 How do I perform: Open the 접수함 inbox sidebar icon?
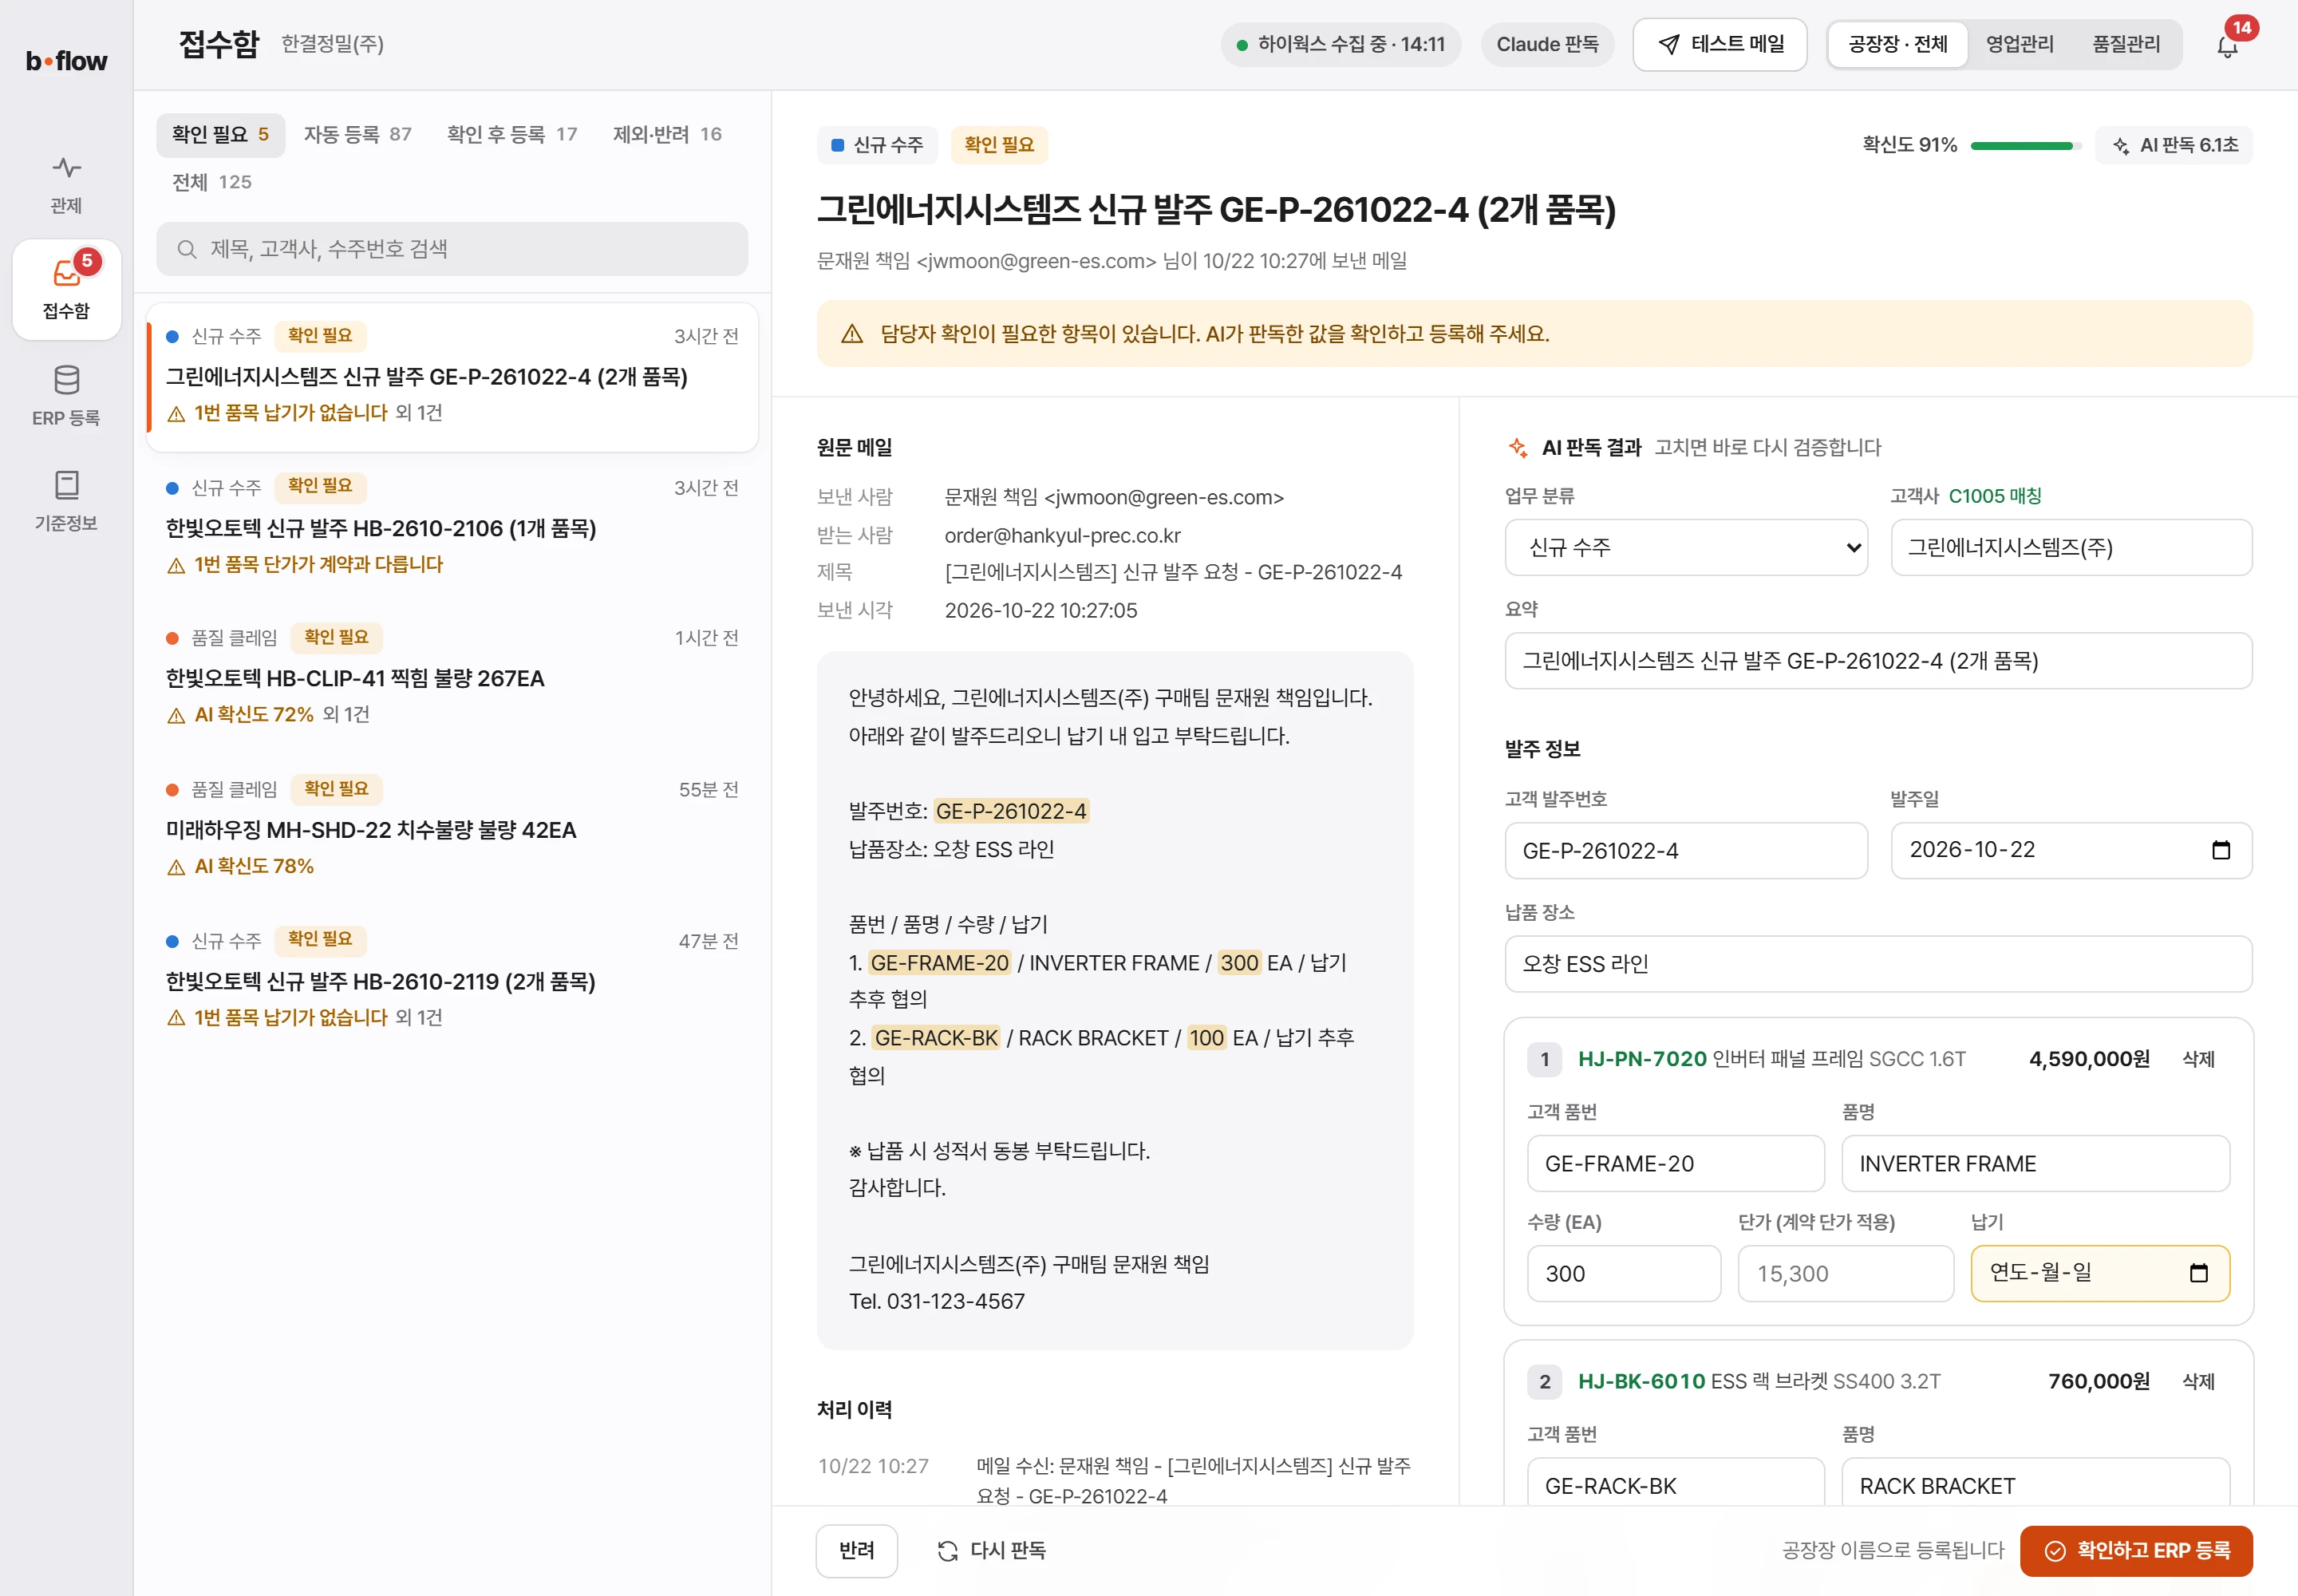pos(66,289)
